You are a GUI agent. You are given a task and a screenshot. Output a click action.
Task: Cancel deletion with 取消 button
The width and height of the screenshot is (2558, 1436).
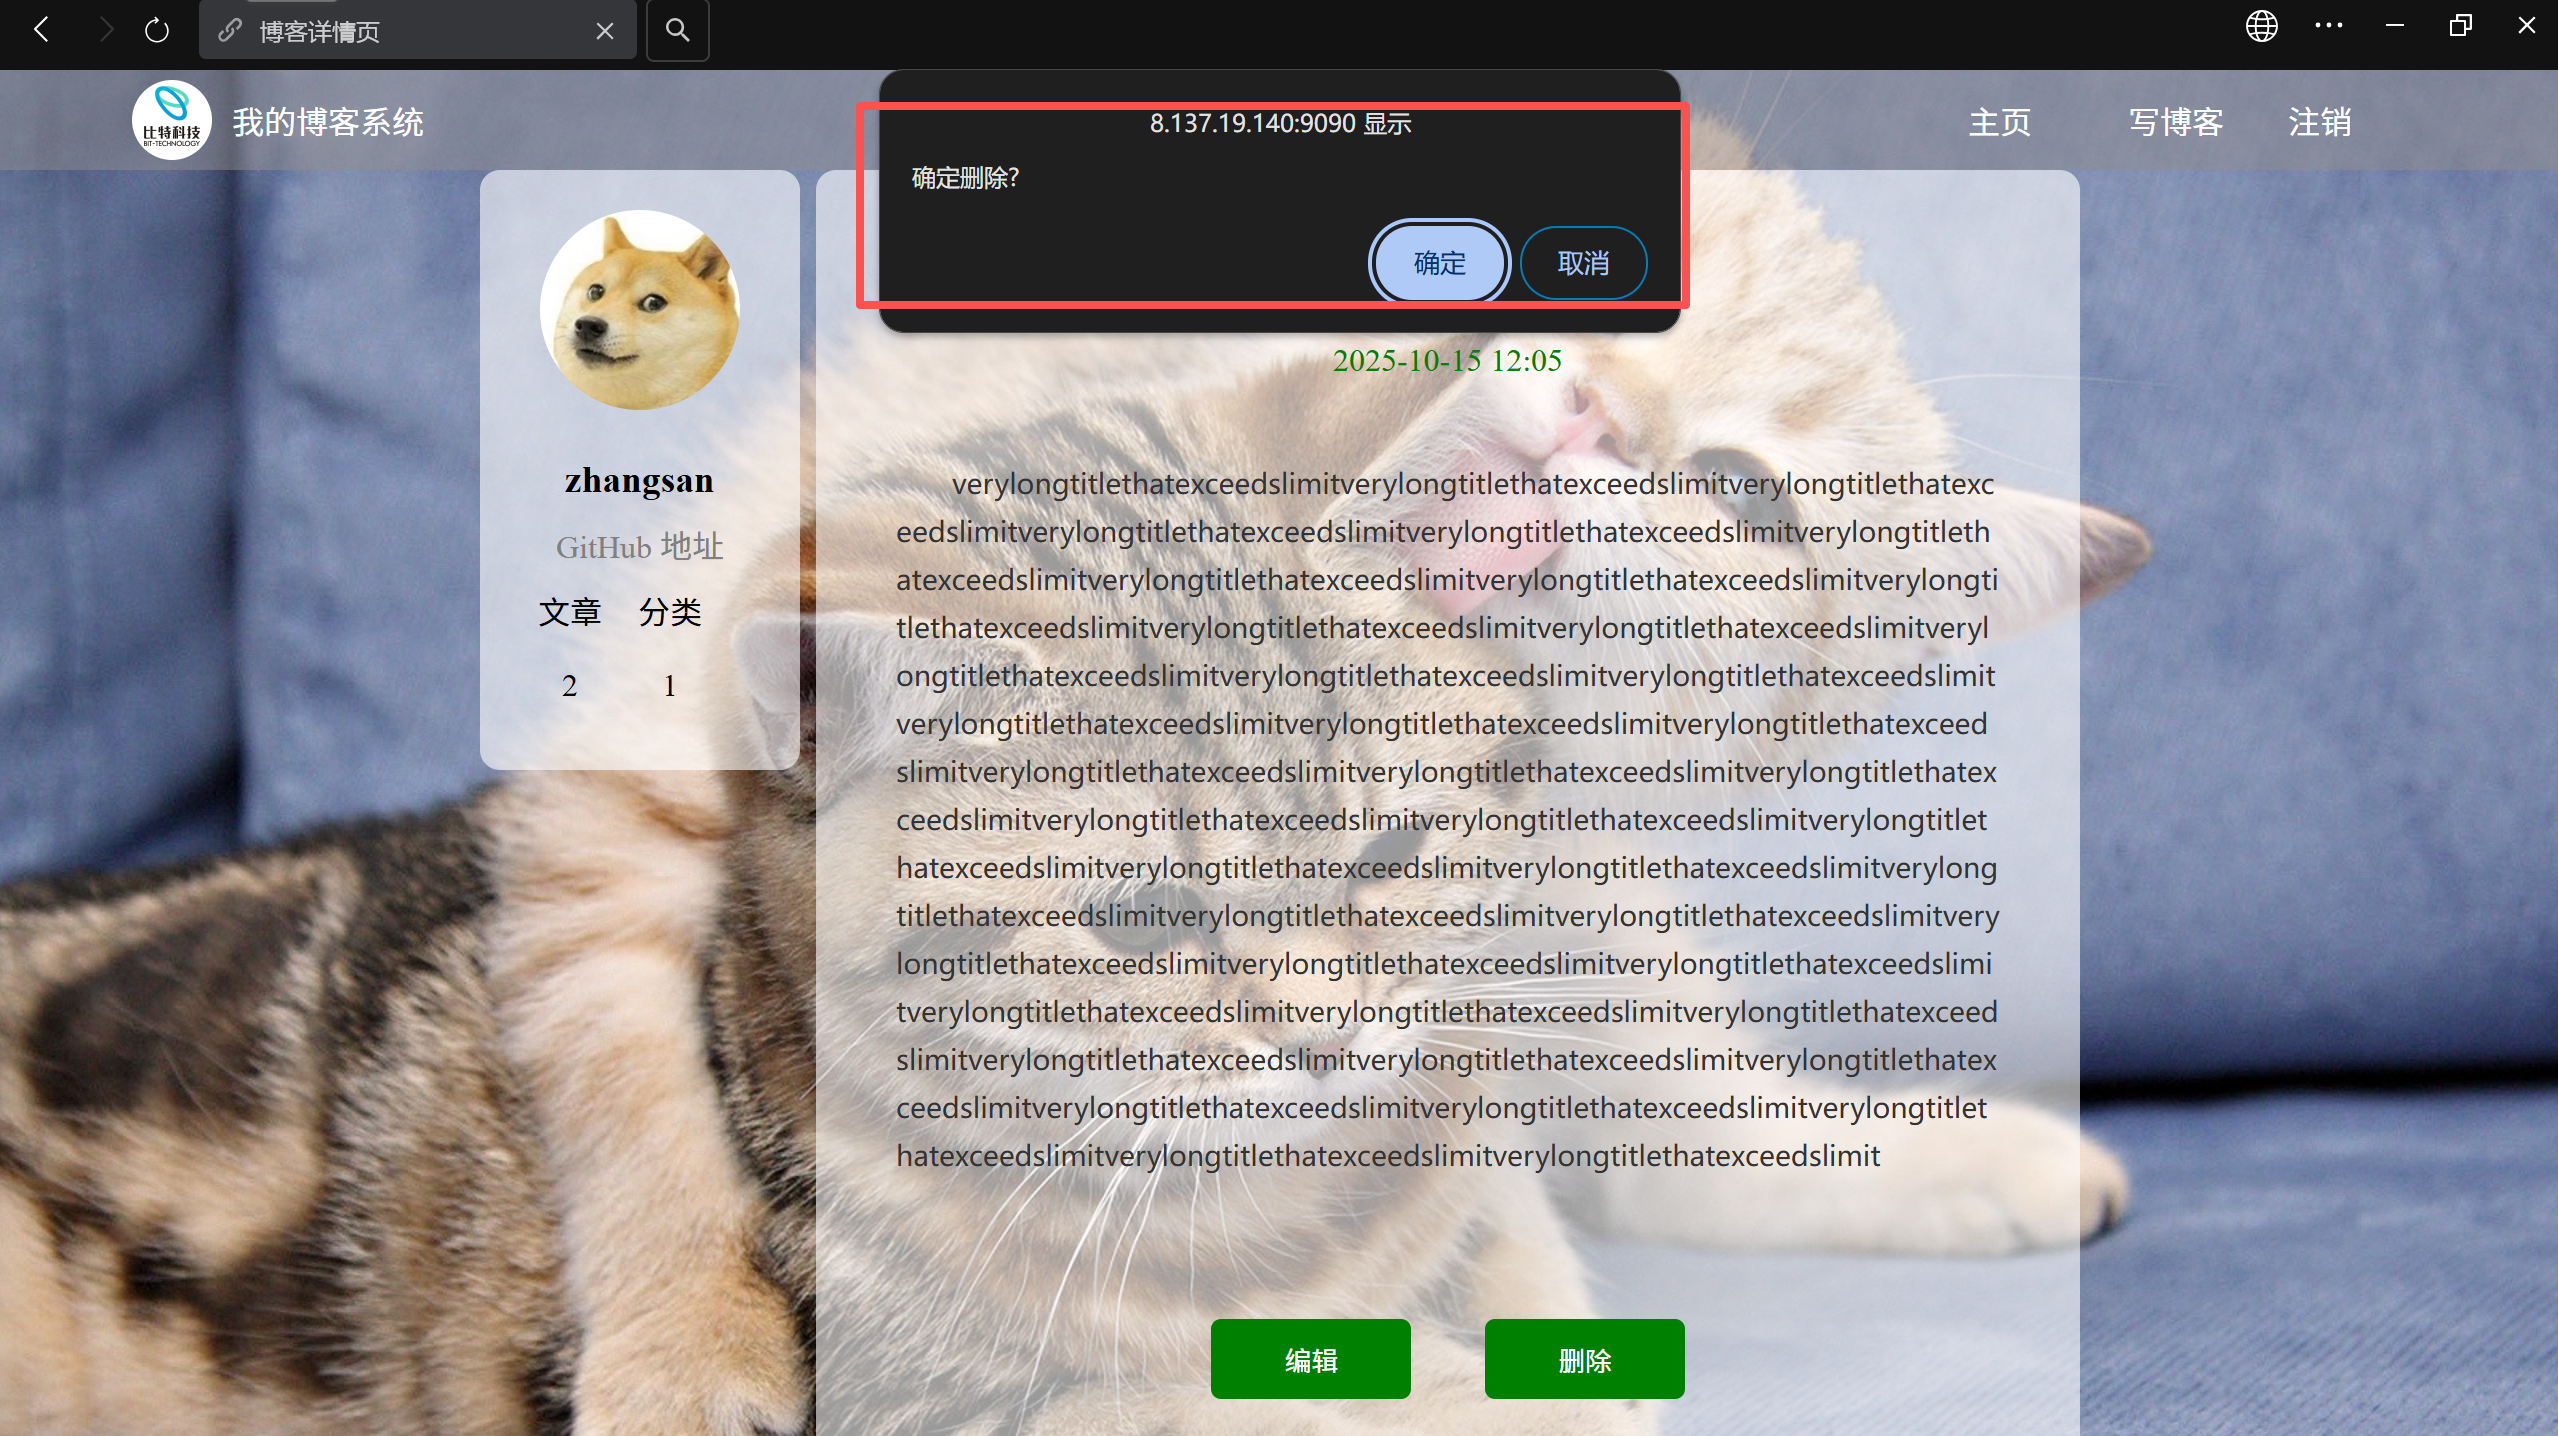tap(1583, 263)
